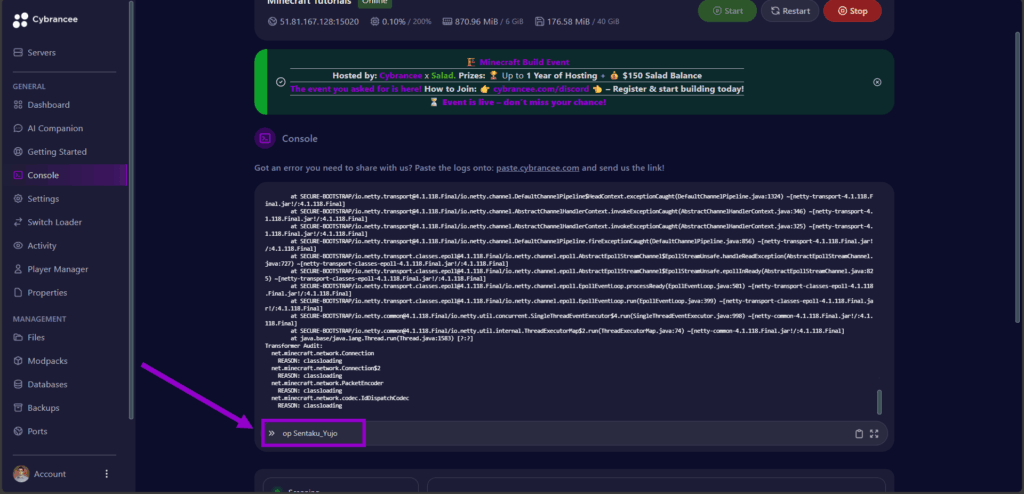Click the Activity eye icon
This screenshot has height=494, width=1024.
click(x=18, y=246)
